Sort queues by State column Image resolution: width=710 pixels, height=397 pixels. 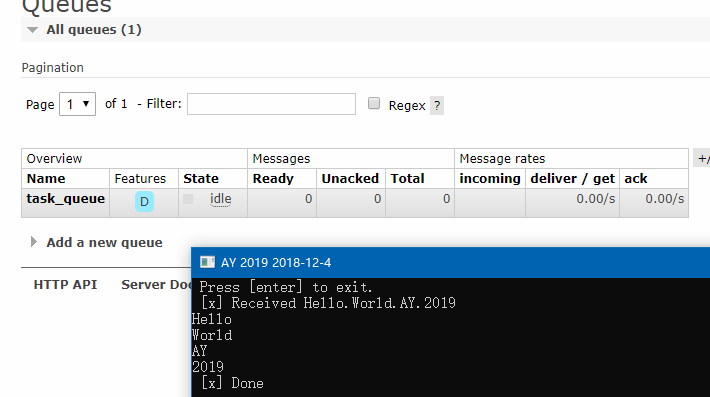(x=201, y=179)
